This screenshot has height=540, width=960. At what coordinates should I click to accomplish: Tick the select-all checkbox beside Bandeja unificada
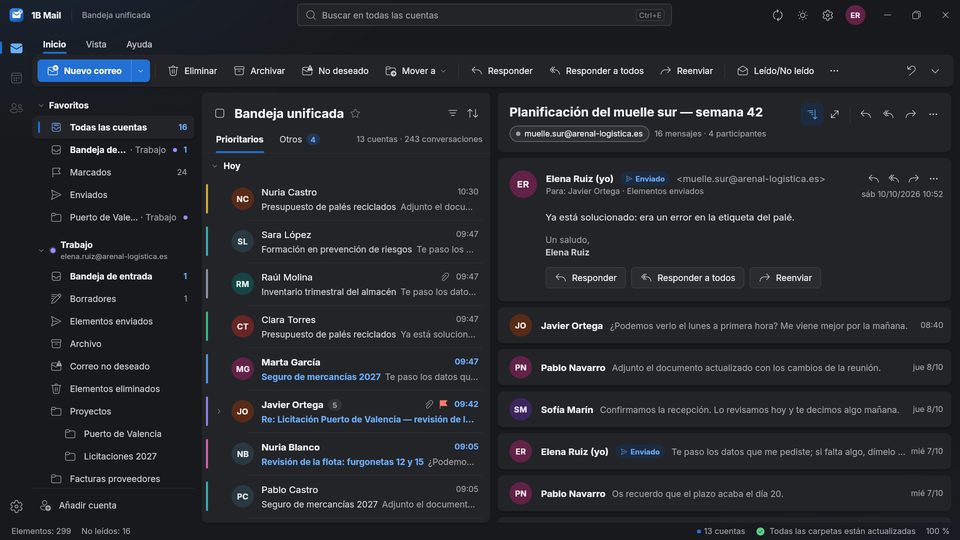[x=220, y=113]
